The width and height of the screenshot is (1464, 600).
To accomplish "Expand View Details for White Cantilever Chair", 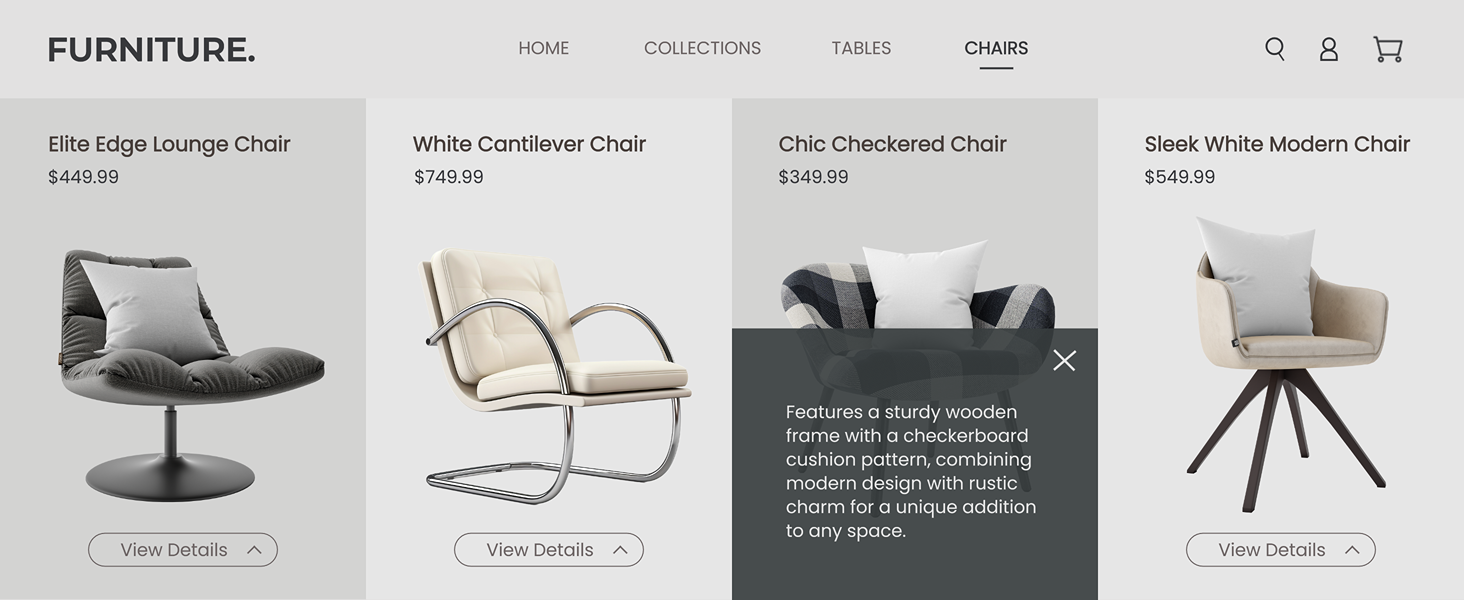I will (x=549, y=550).
